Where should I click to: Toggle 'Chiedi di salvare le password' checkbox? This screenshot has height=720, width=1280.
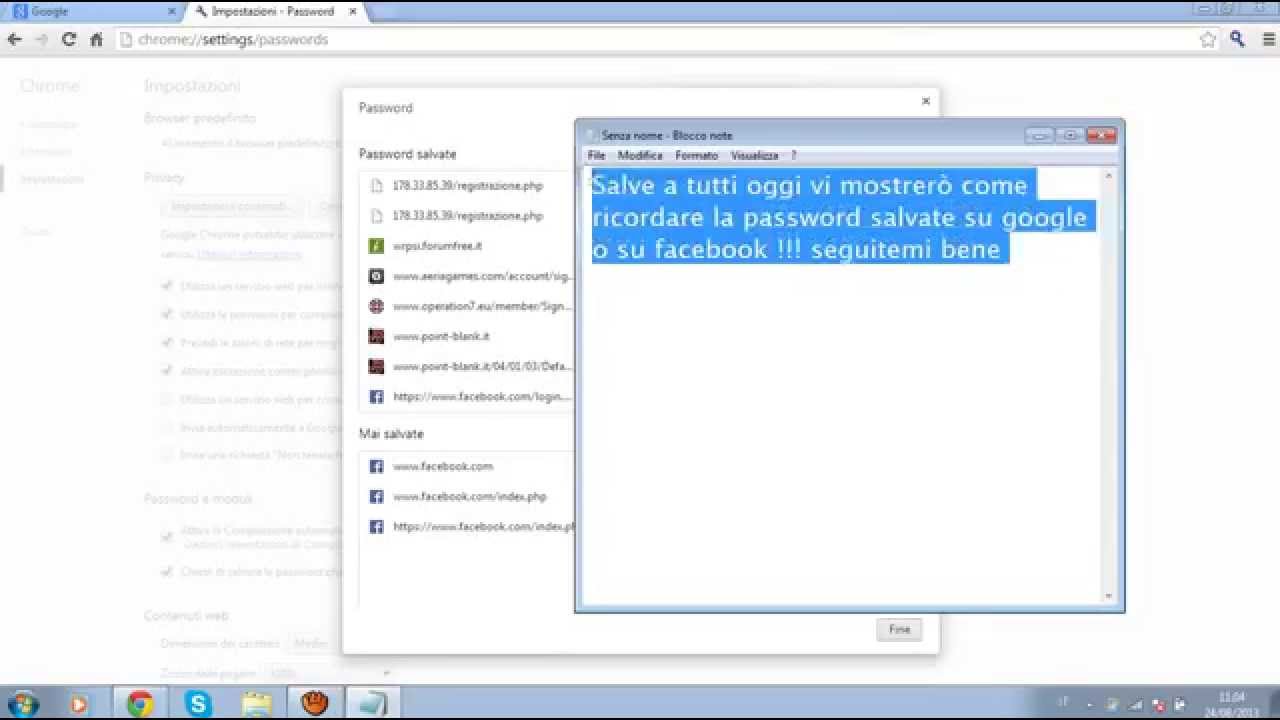click(x=167, y=572)
